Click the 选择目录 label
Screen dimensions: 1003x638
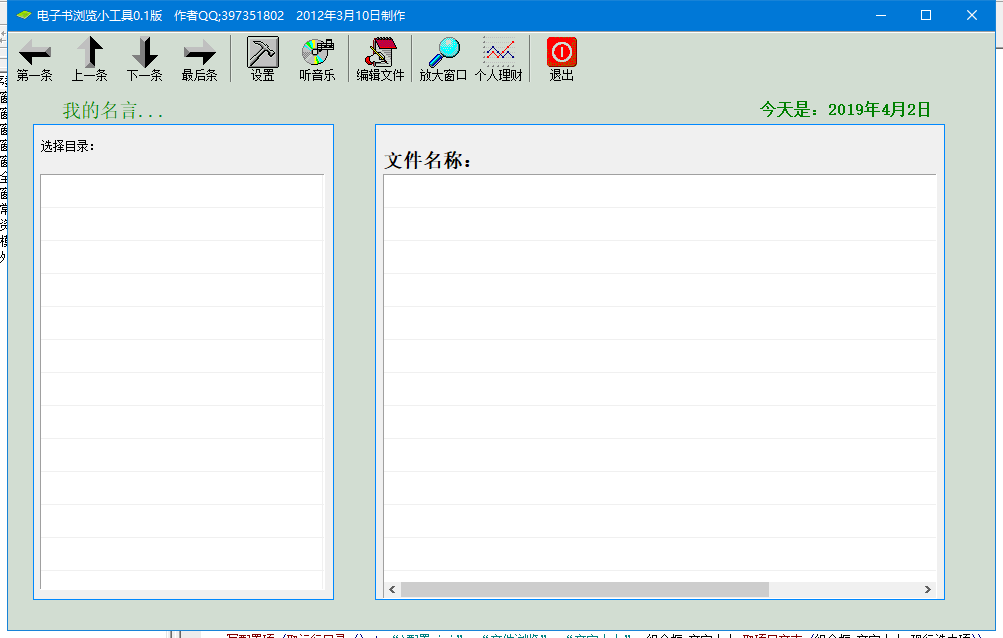67,146
